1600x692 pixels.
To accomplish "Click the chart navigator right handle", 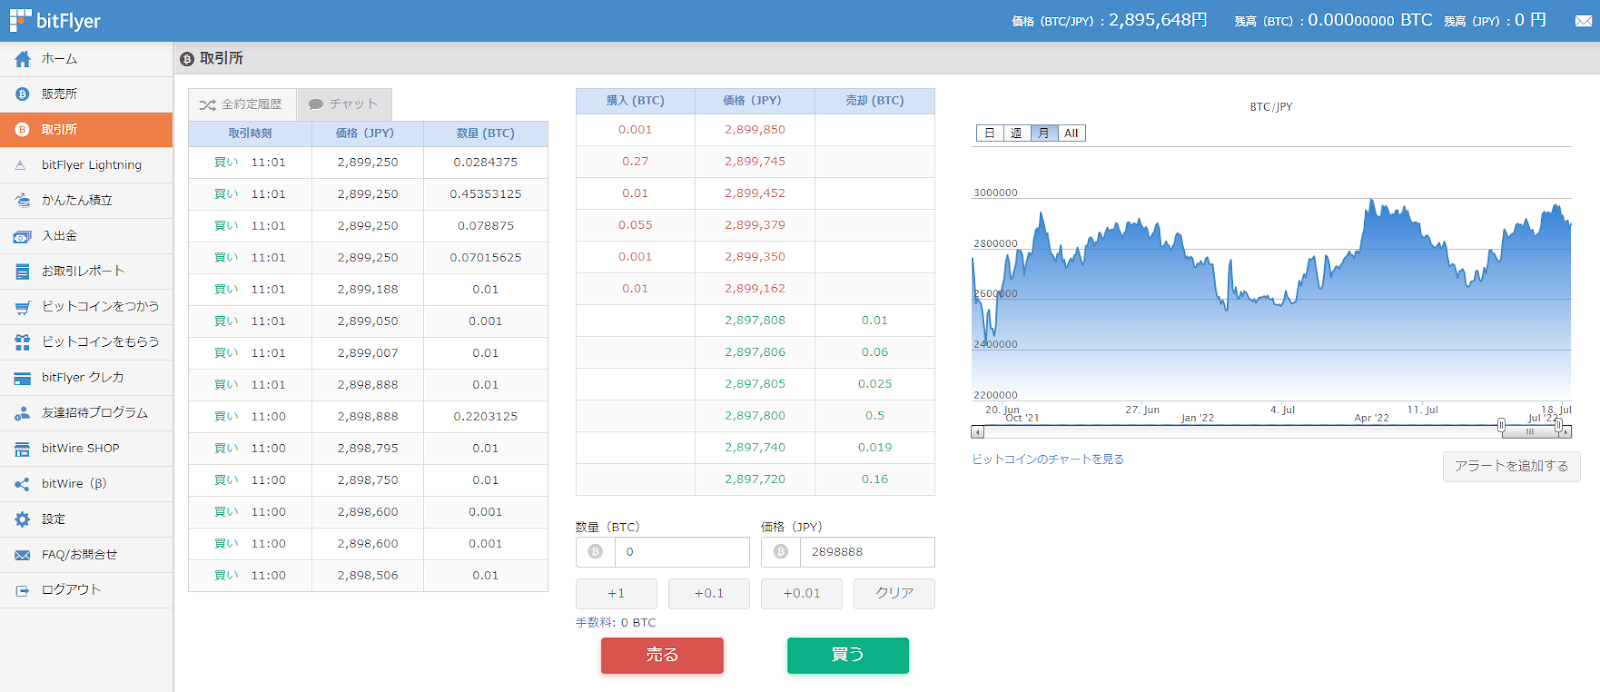I will click(1558, 426).
